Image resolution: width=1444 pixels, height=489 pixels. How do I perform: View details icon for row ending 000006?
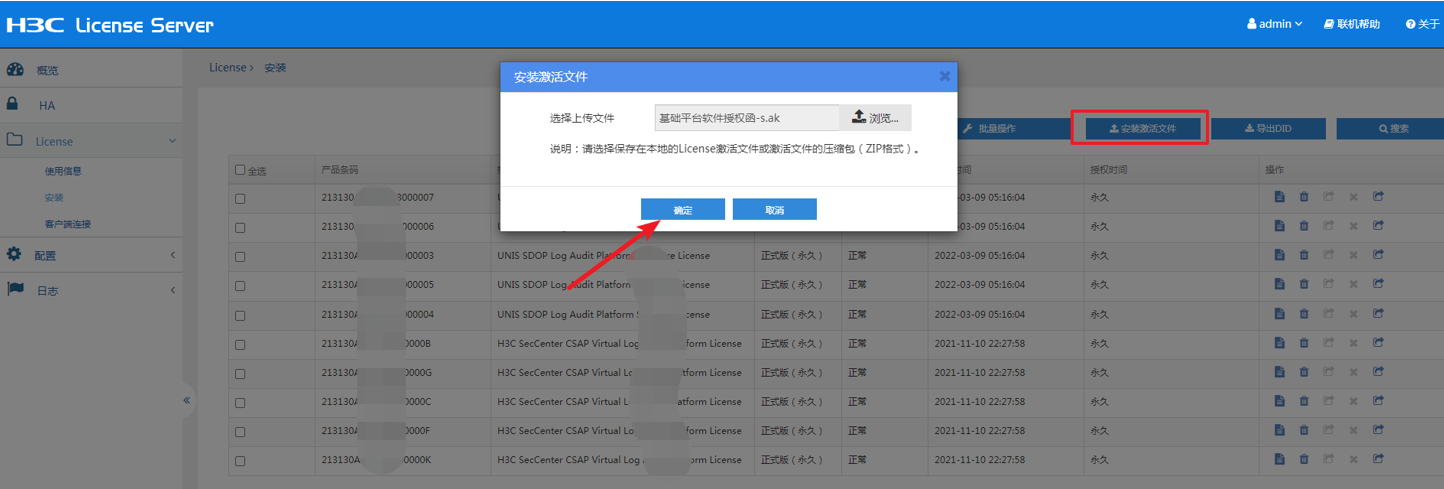1279,226
